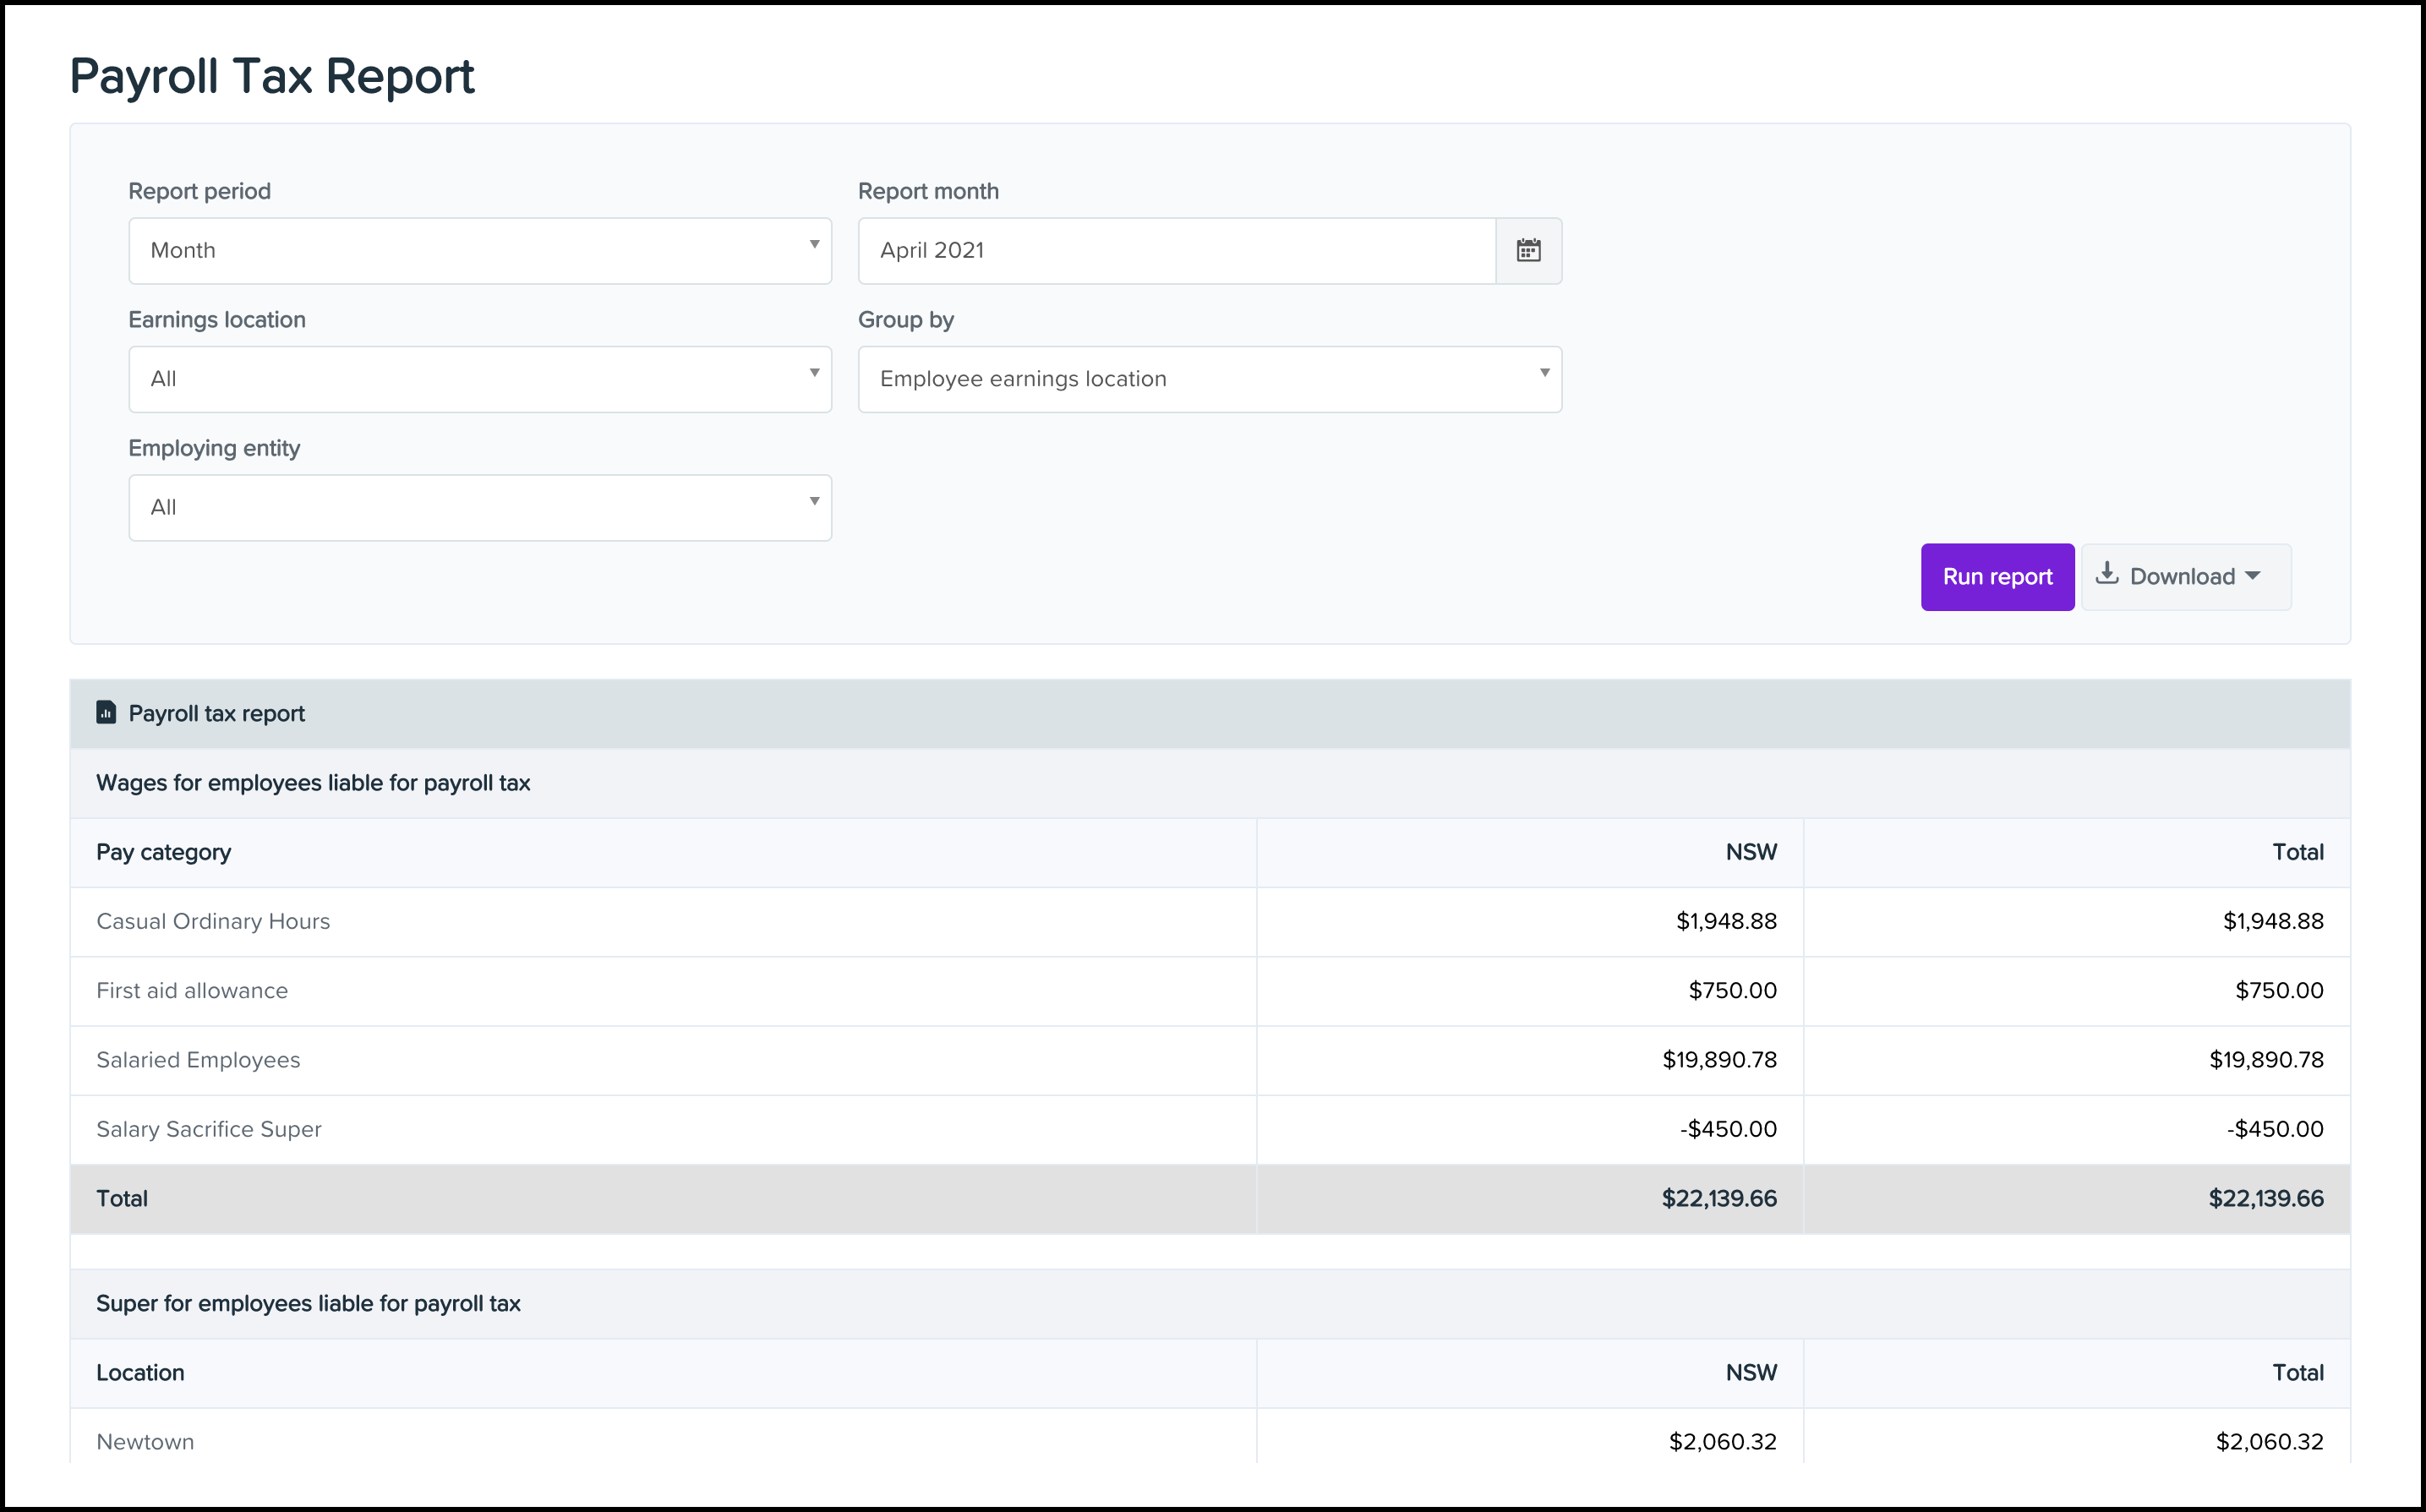Click the Location column header
This screenshot has height=1512, width=2426.
click(140, 1373)
